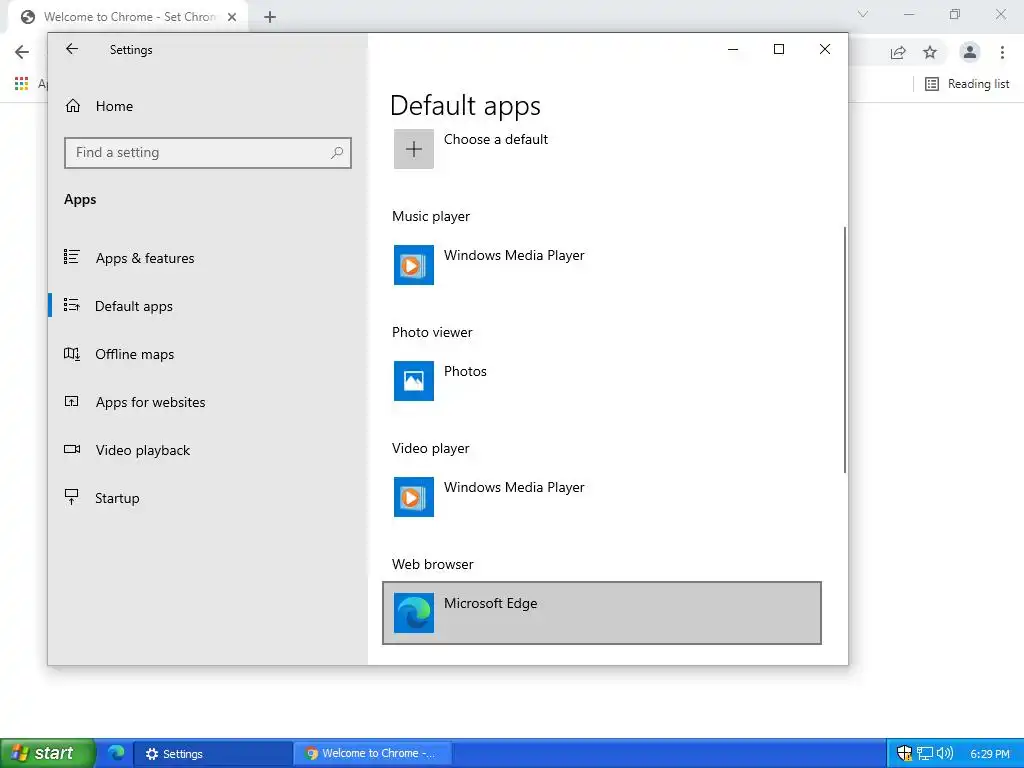Close the Welcome to Chrome tab
The image size is (1024, 768).
(x=232, y=17)
